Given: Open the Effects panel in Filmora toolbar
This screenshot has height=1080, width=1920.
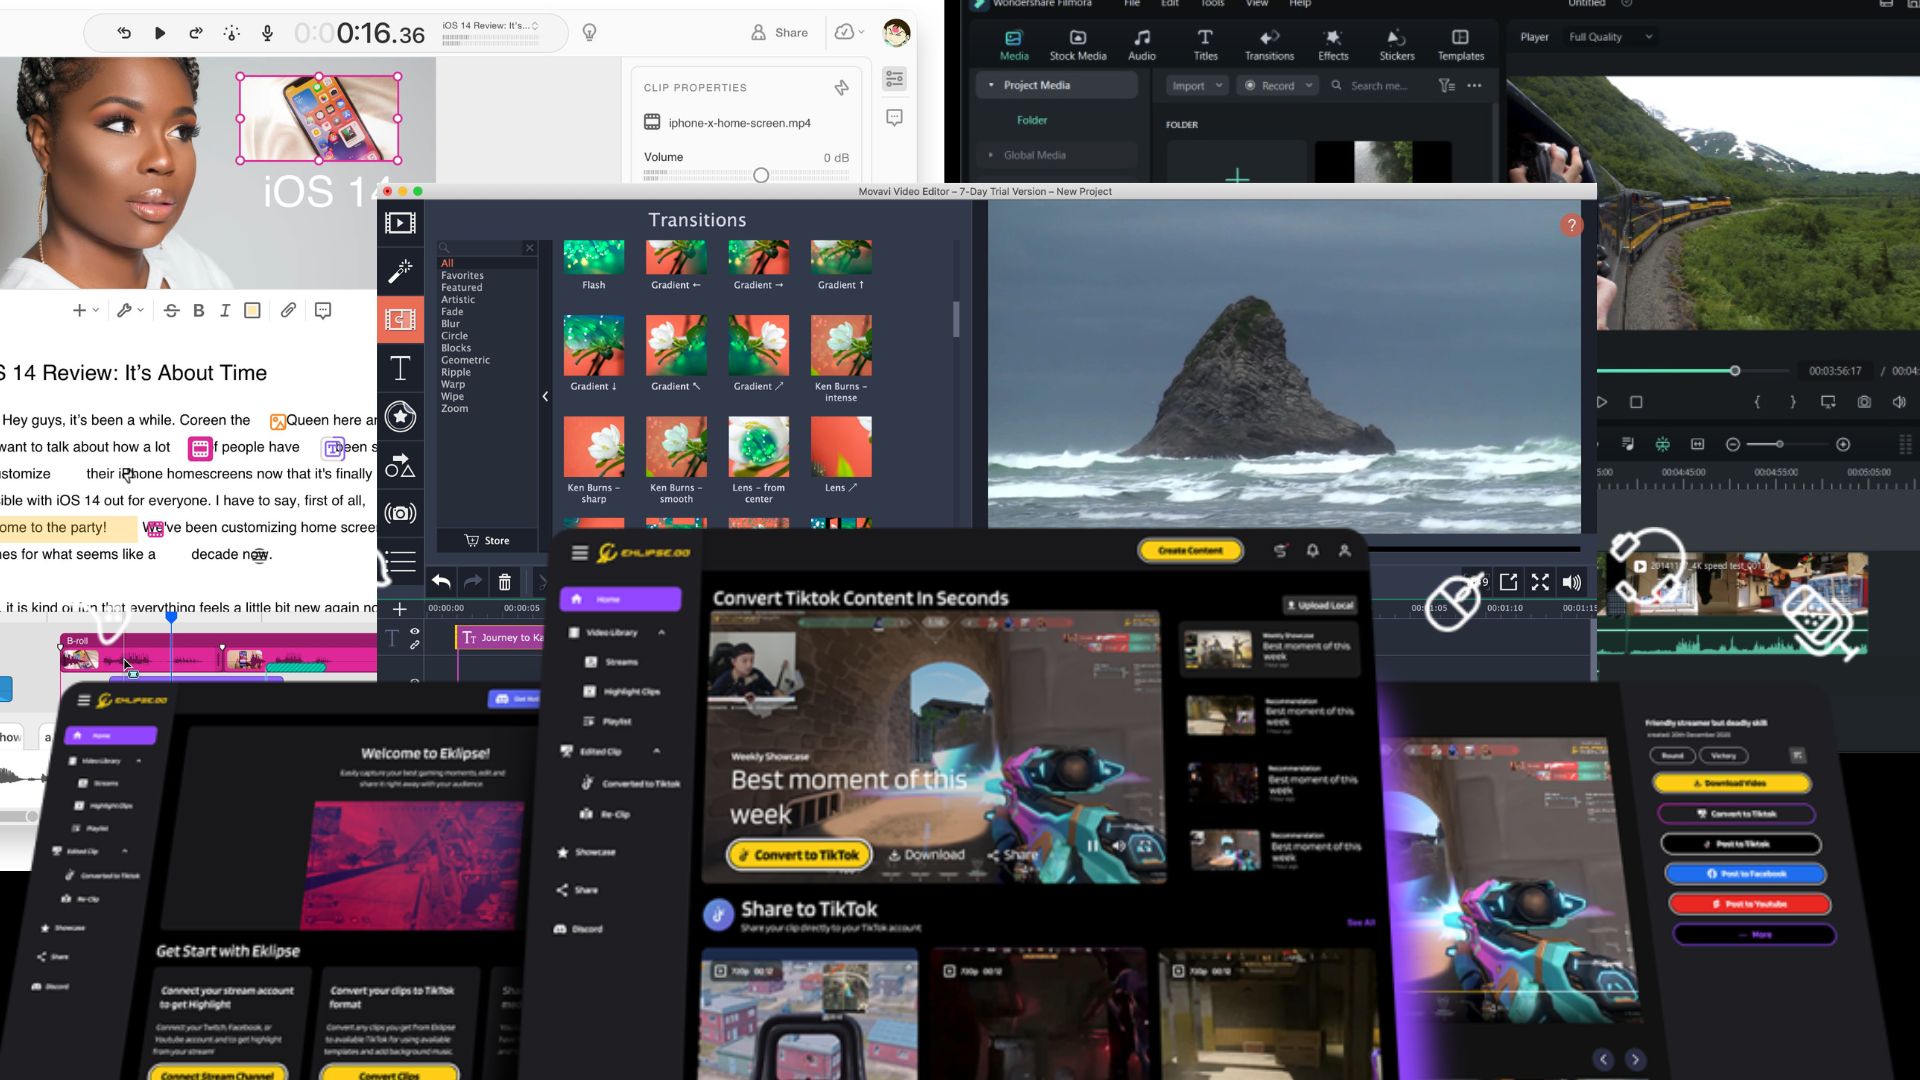Looking at the screenshot, I should click(1333, 43).
